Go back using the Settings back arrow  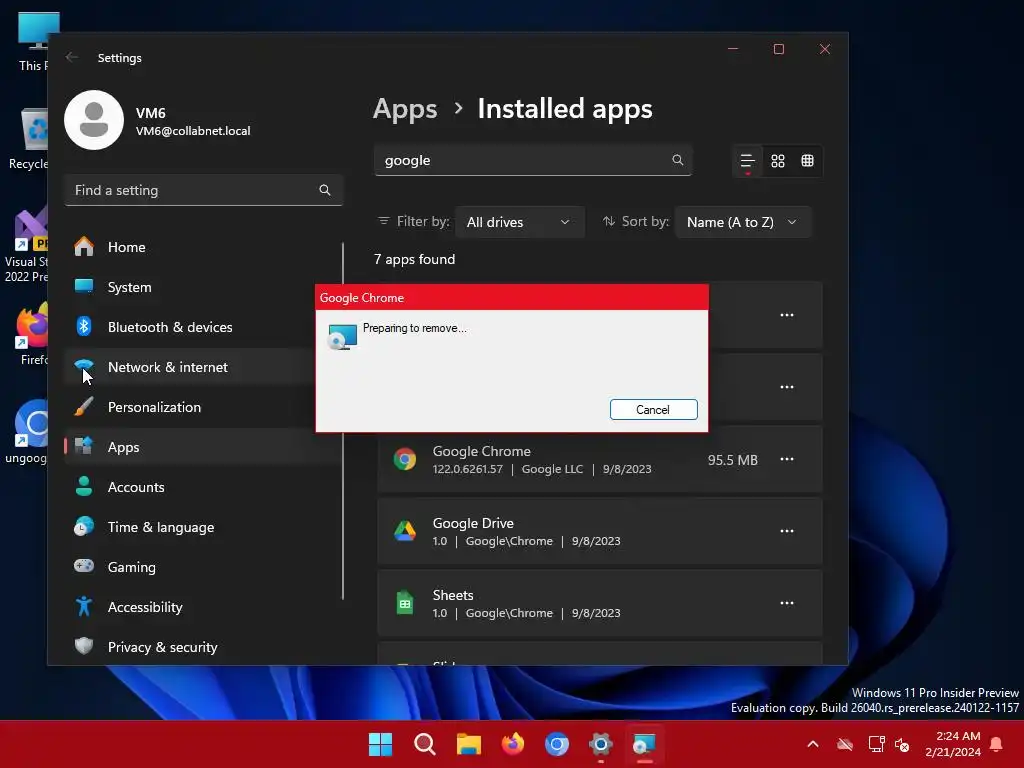(72, 57)
